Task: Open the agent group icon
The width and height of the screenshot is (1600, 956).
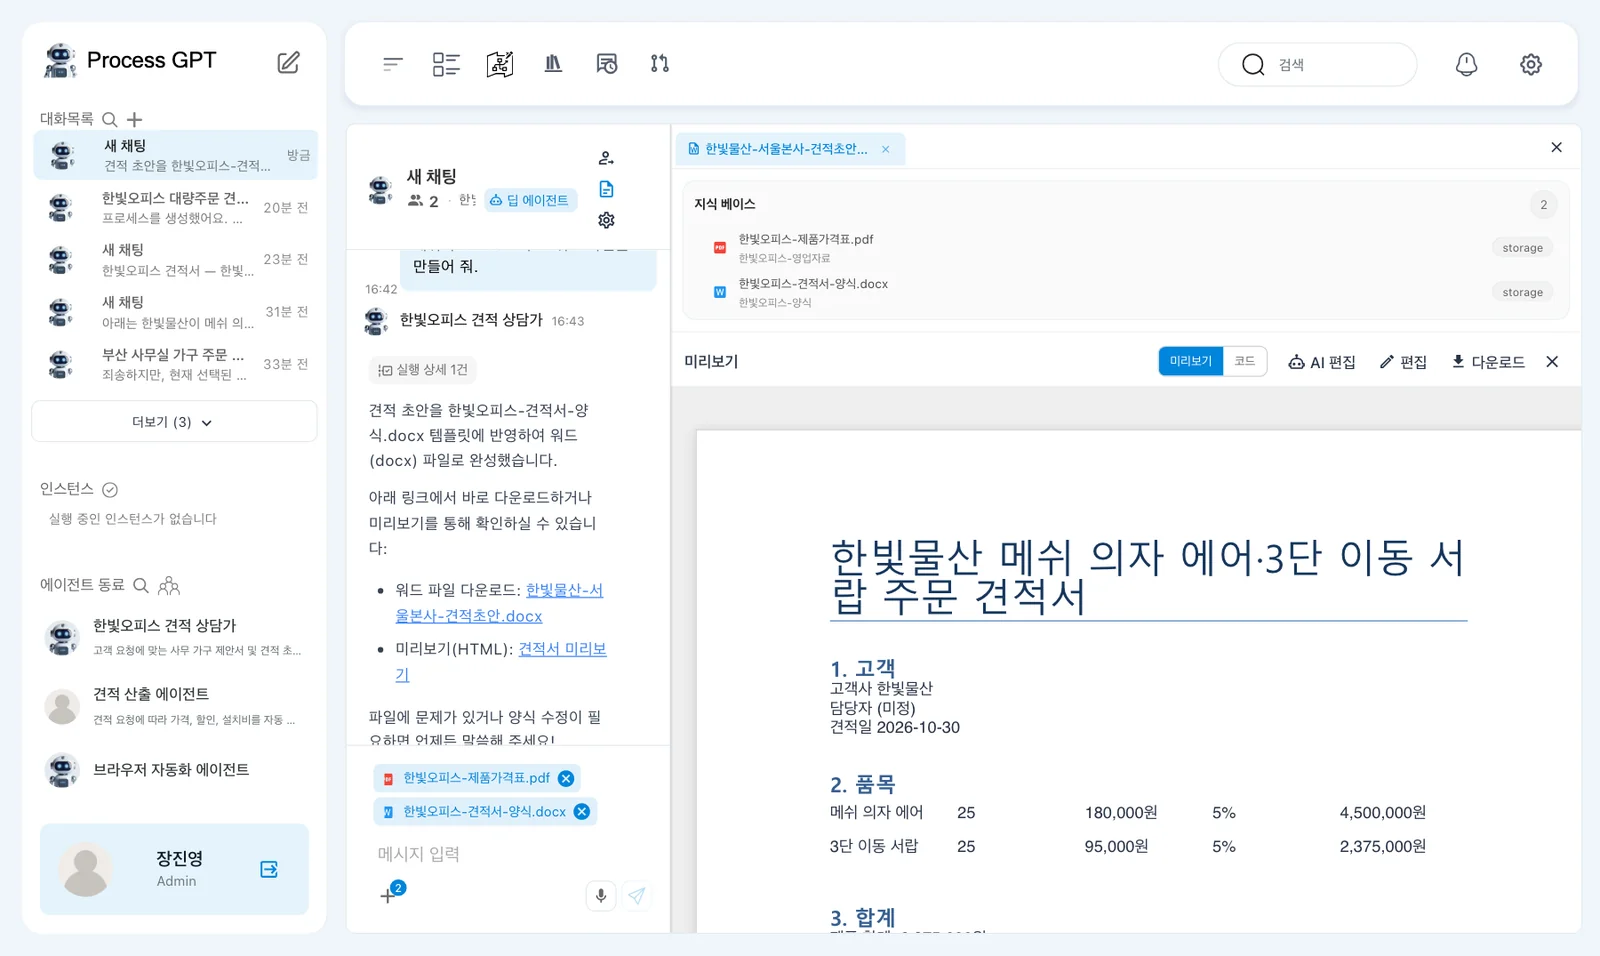Action: point(169,585)
